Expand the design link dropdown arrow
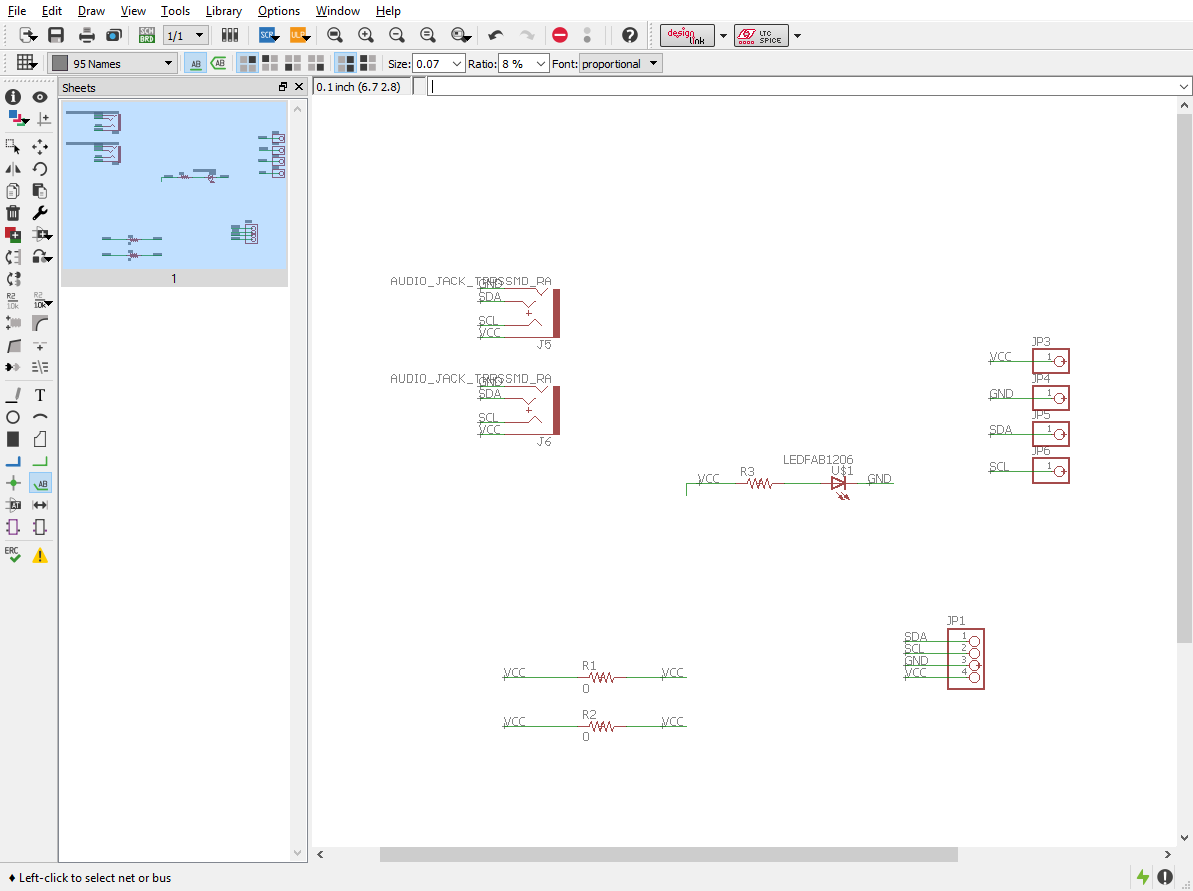 (724, 36)
